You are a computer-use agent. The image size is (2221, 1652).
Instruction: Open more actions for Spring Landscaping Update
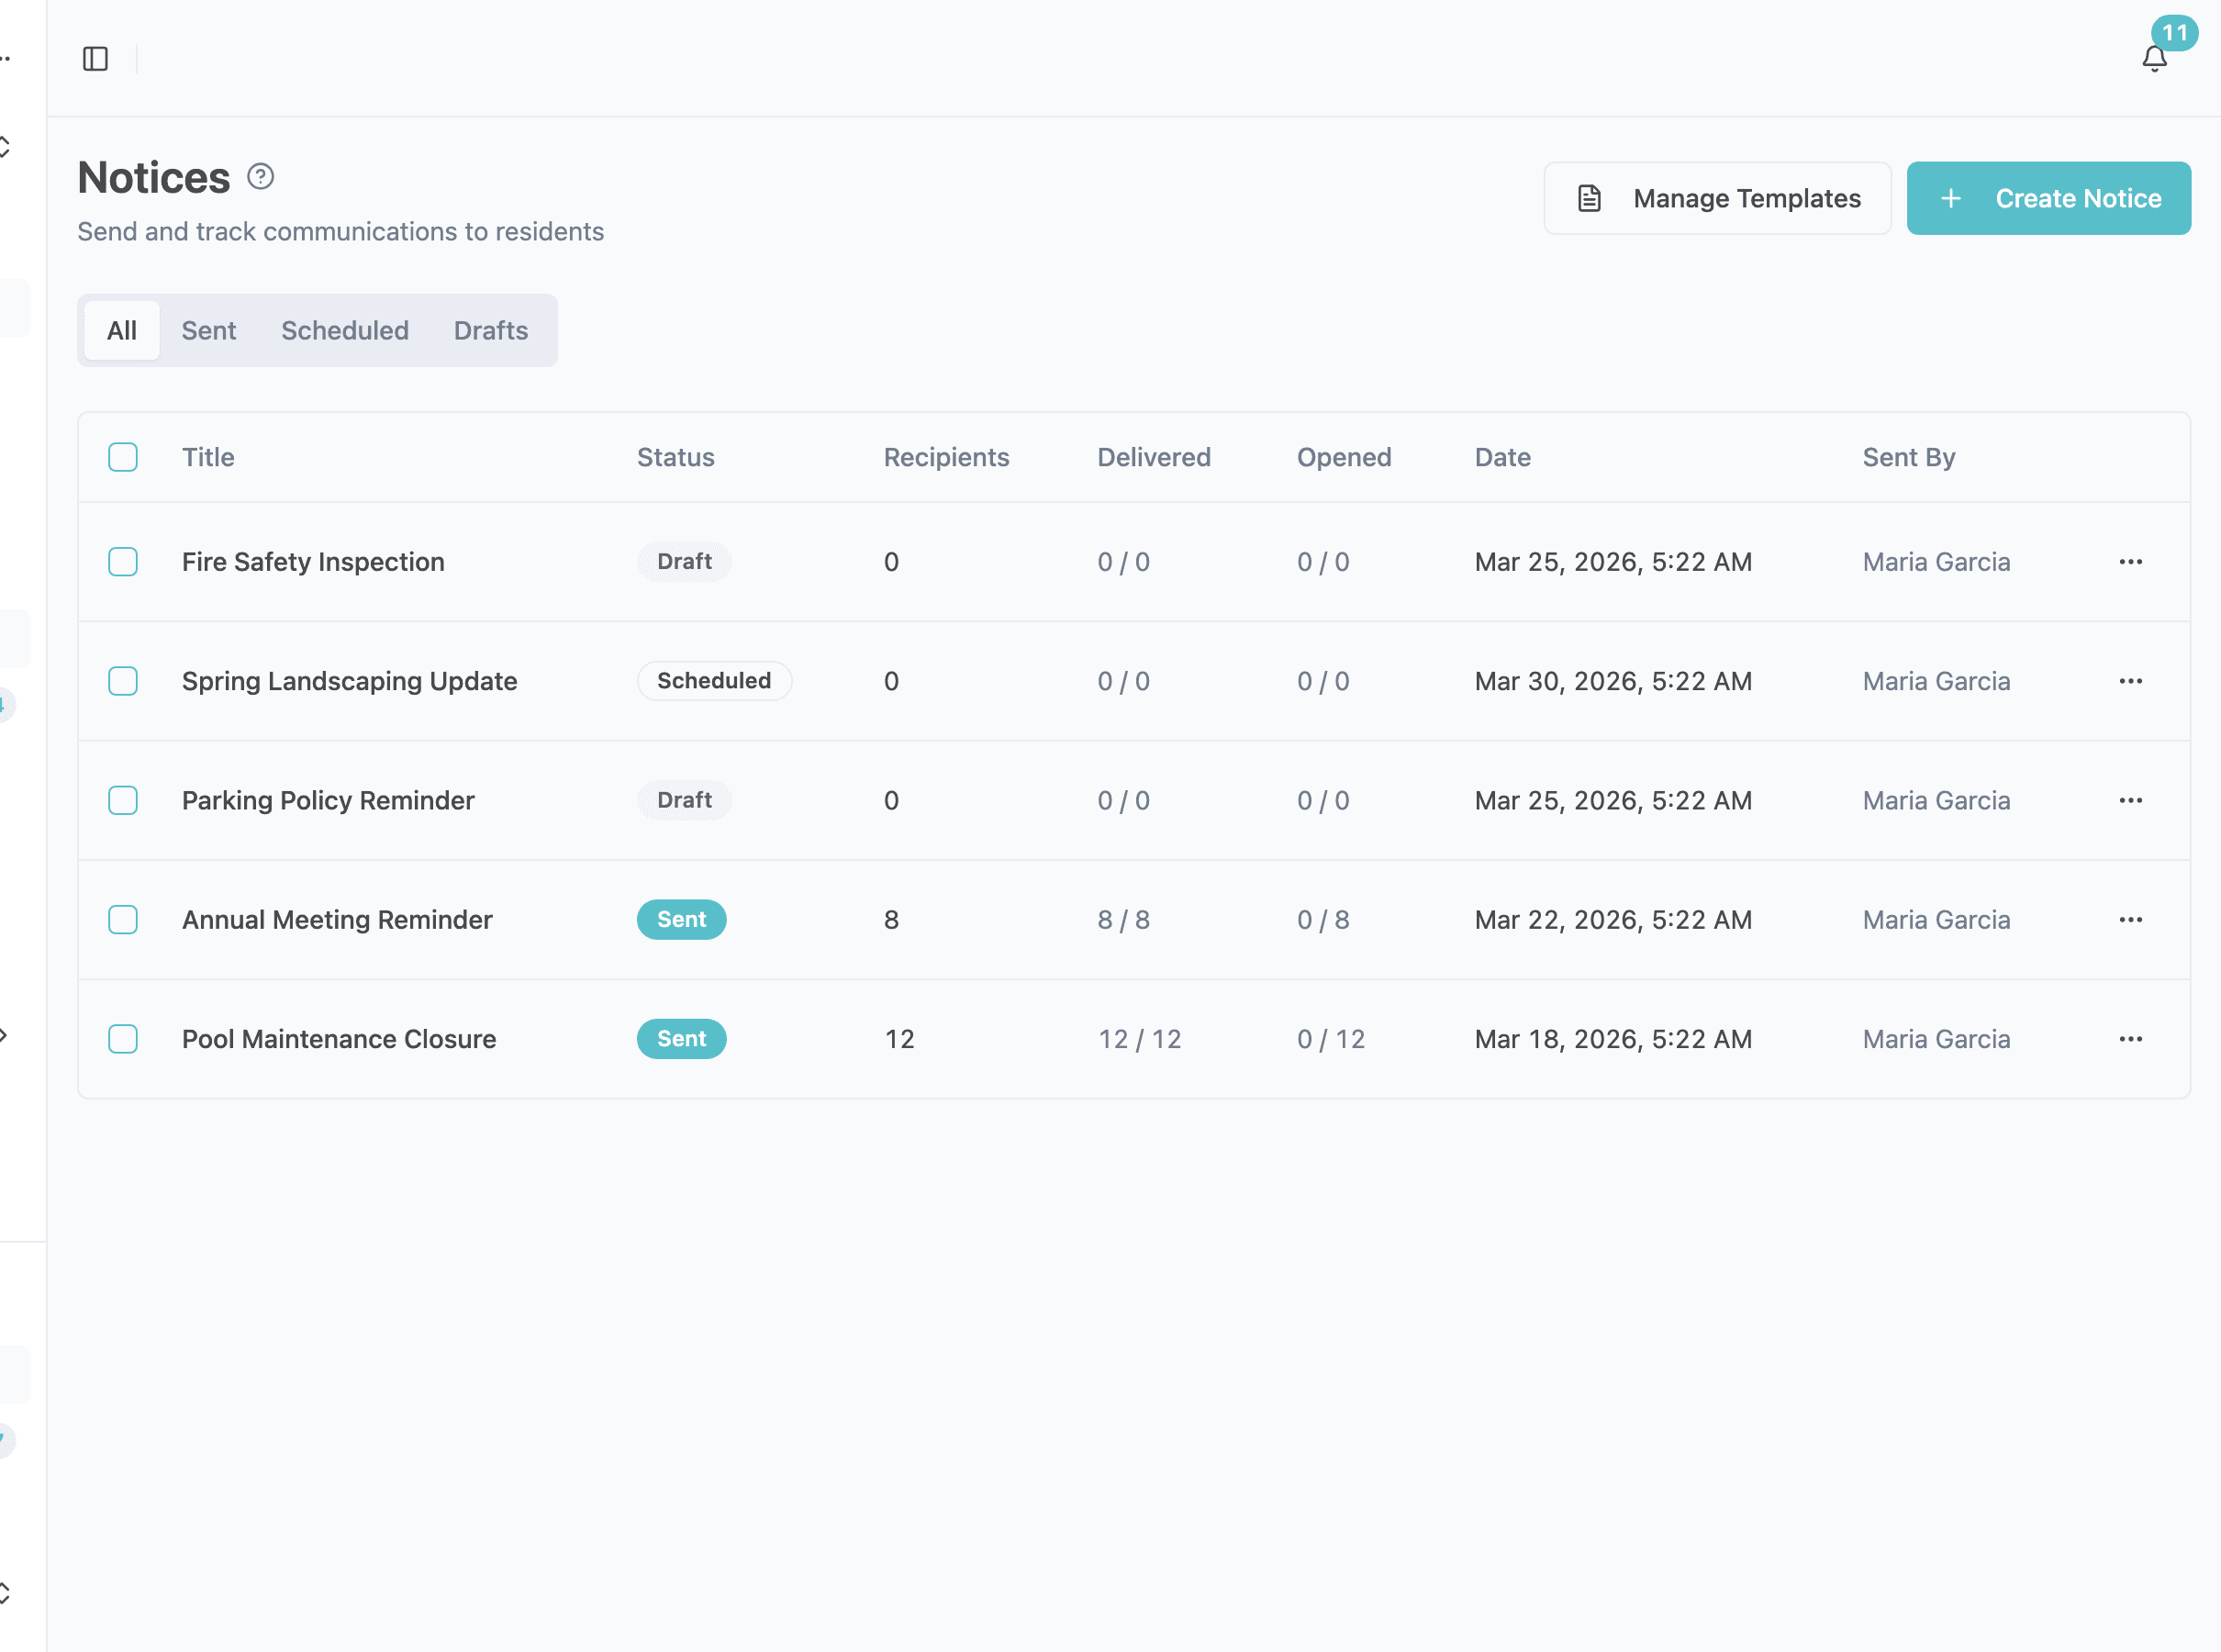[x=2130, y=681]
